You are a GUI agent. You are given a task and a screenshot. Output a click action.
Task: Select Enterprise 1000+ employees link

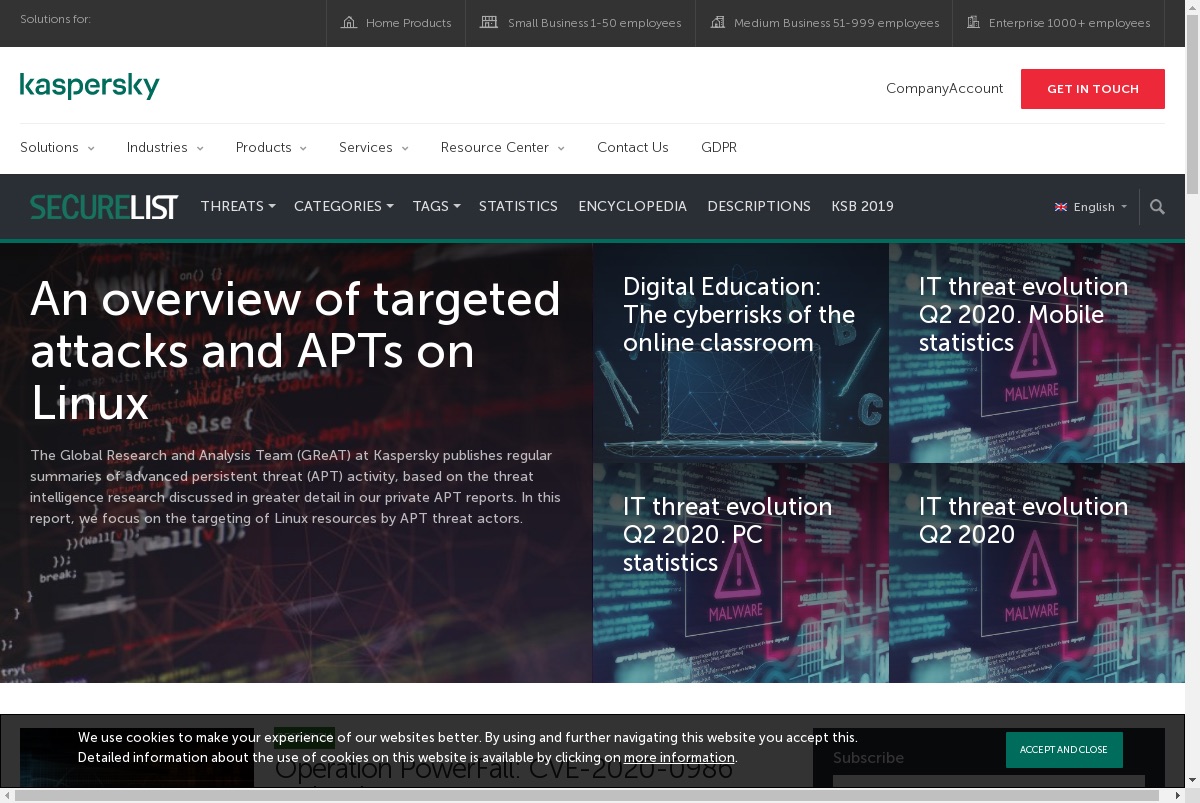point(1059,23)
